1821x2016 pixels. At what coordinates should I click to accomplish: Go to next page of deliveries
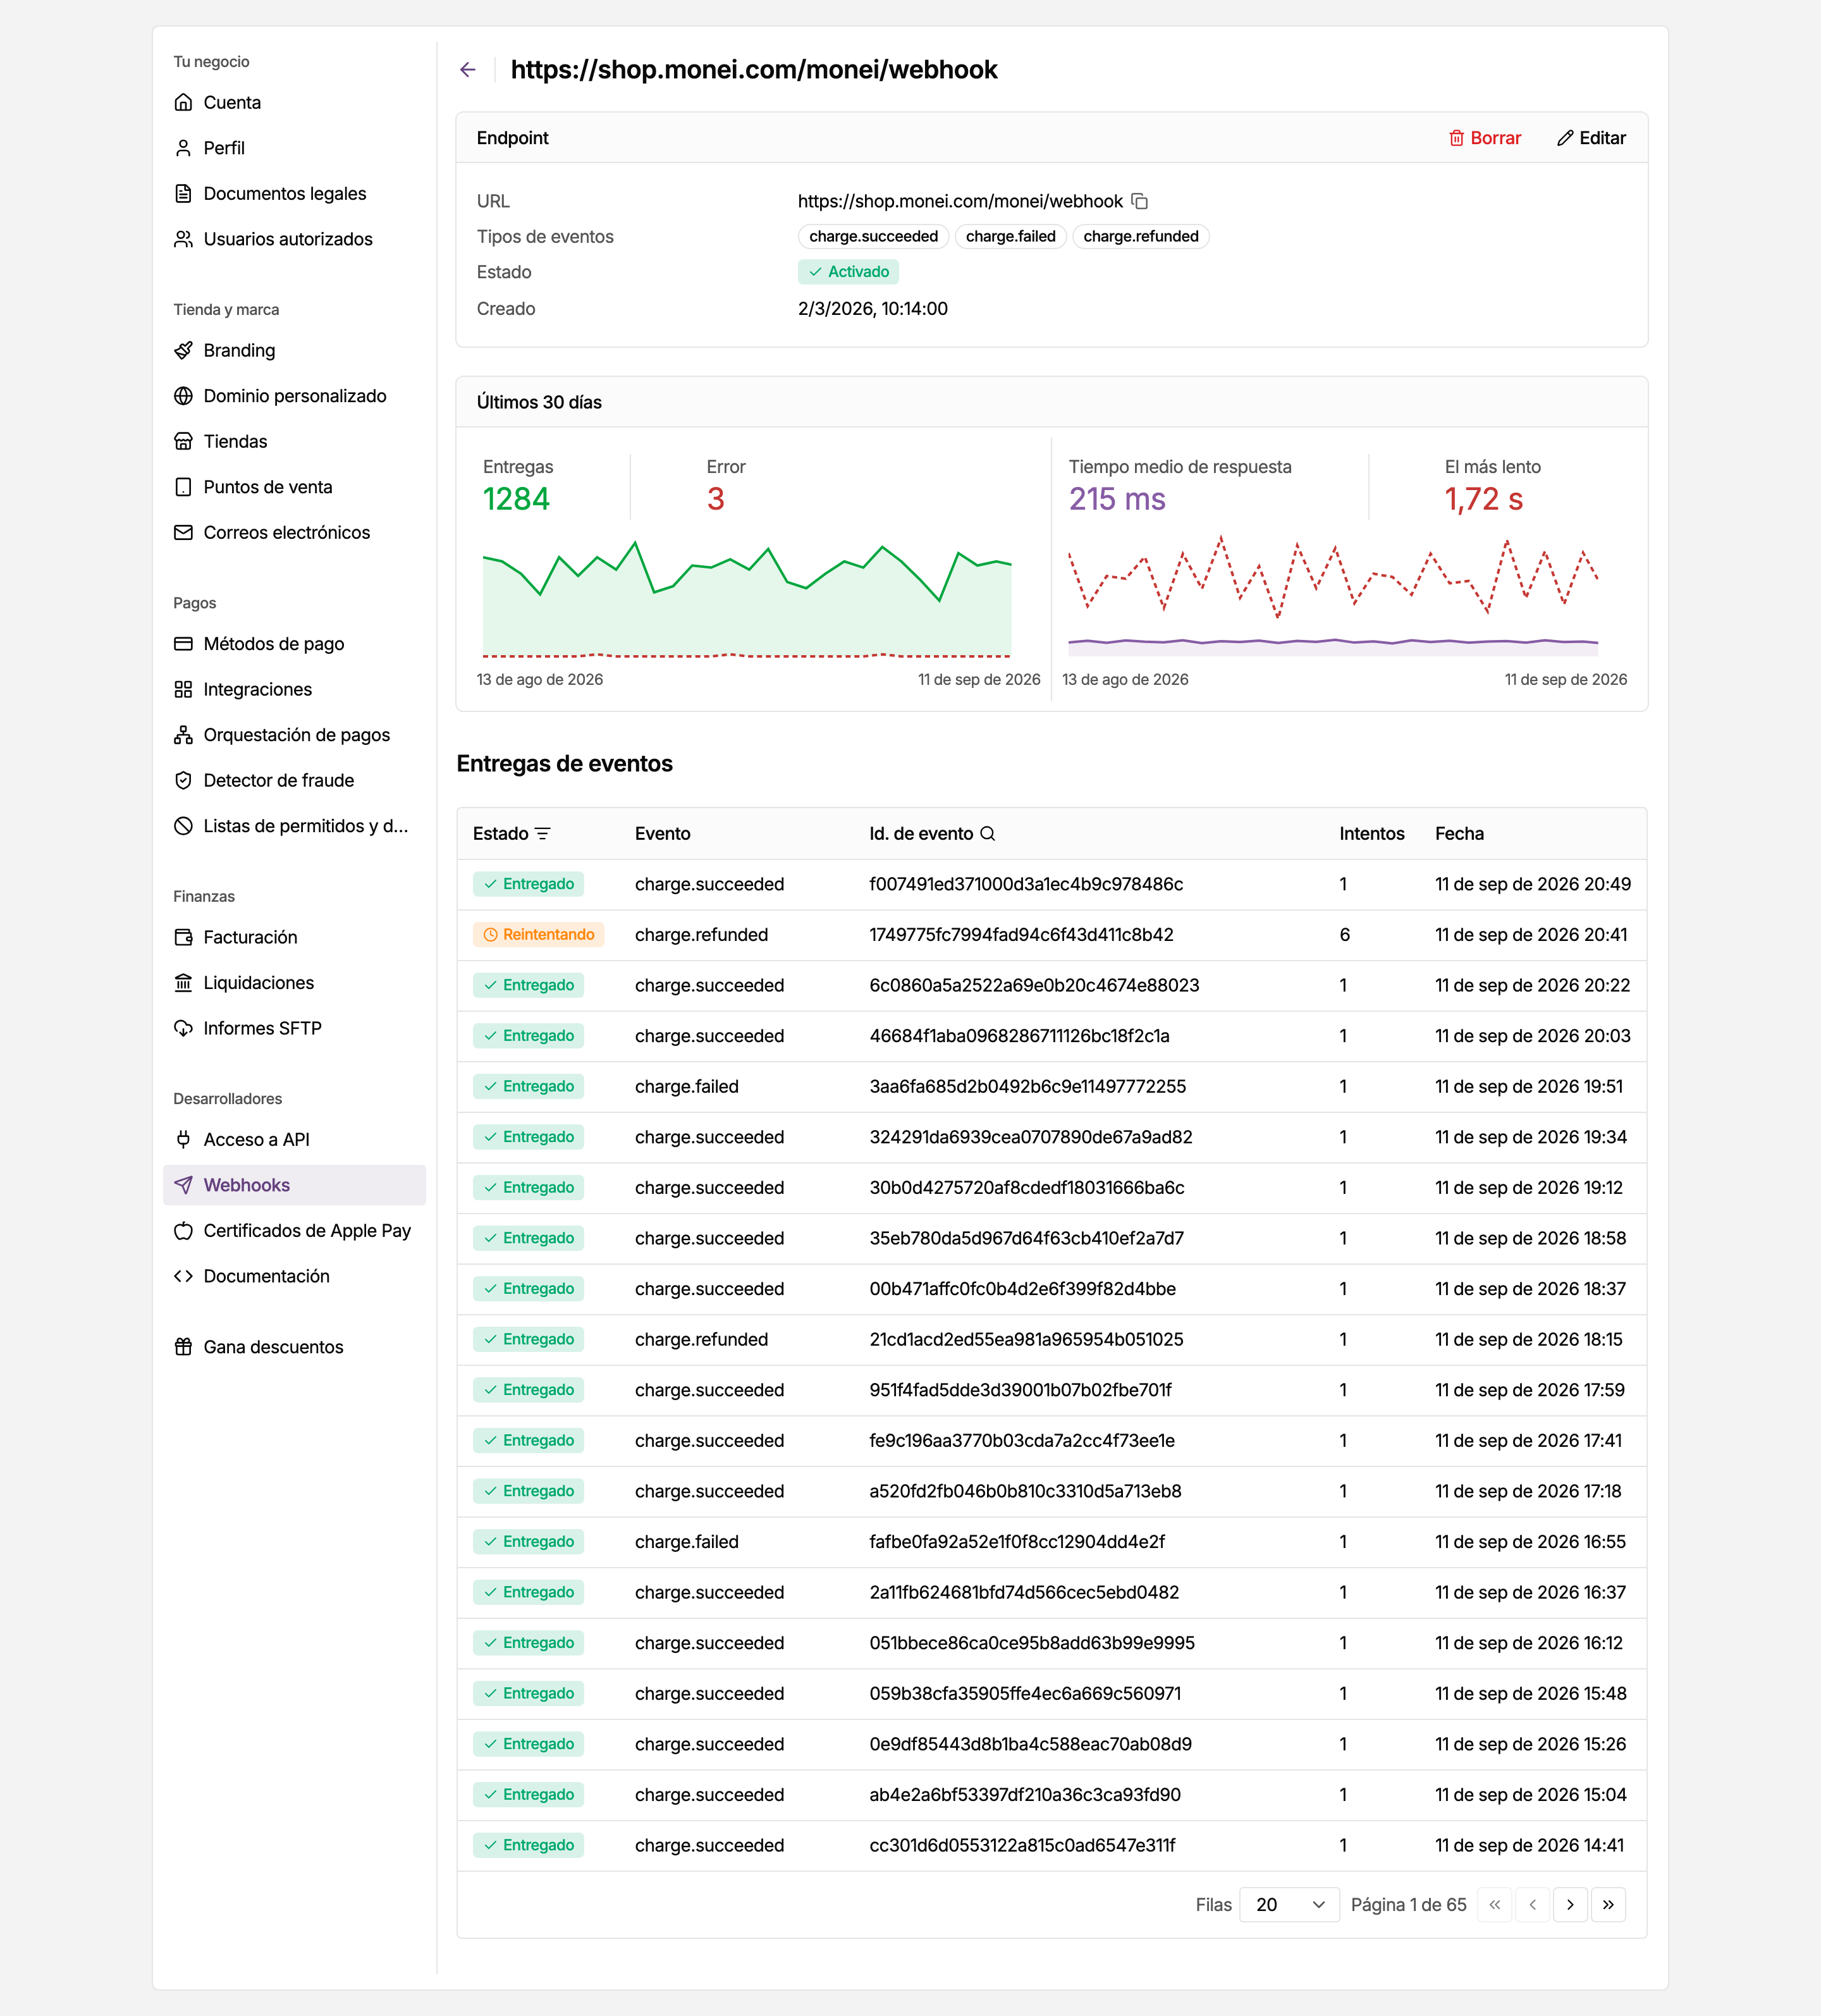1570,1905
